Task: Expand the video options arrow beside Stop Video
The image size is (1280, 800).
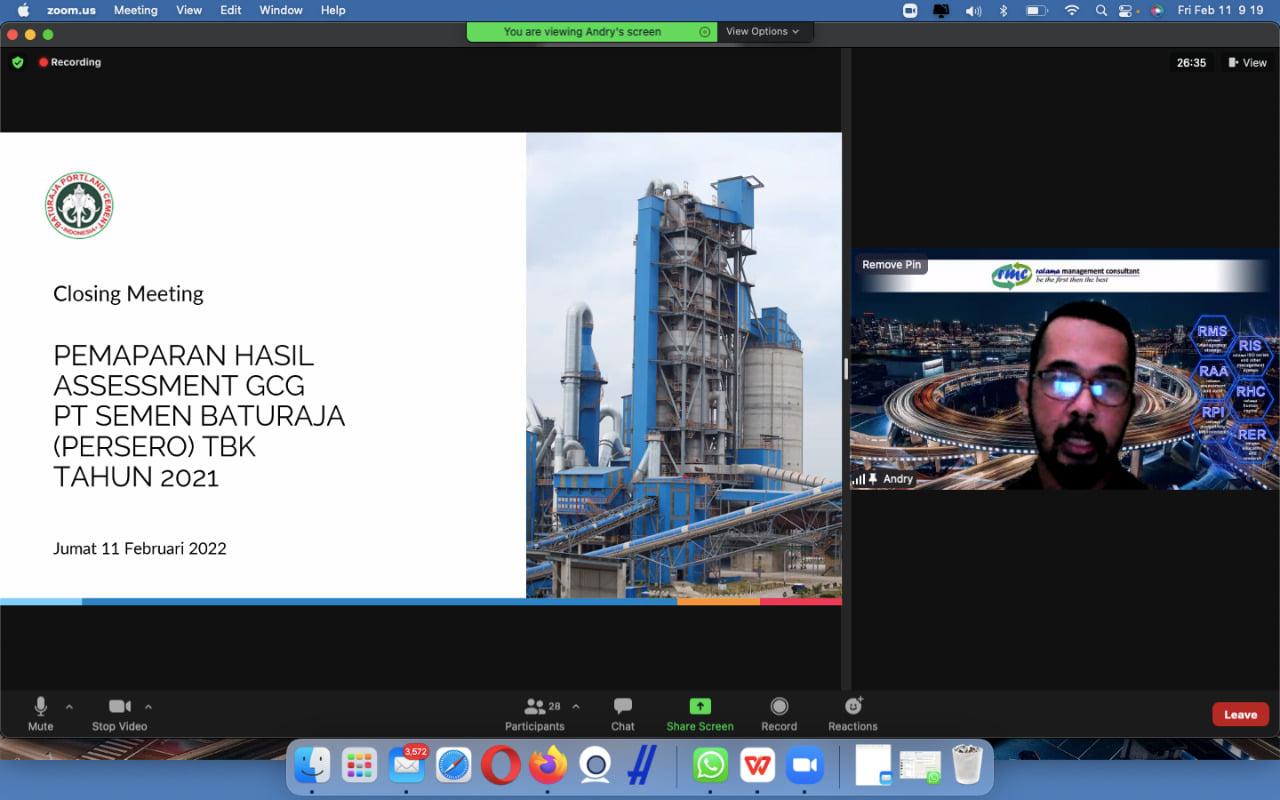Action: tap(149, 706)
